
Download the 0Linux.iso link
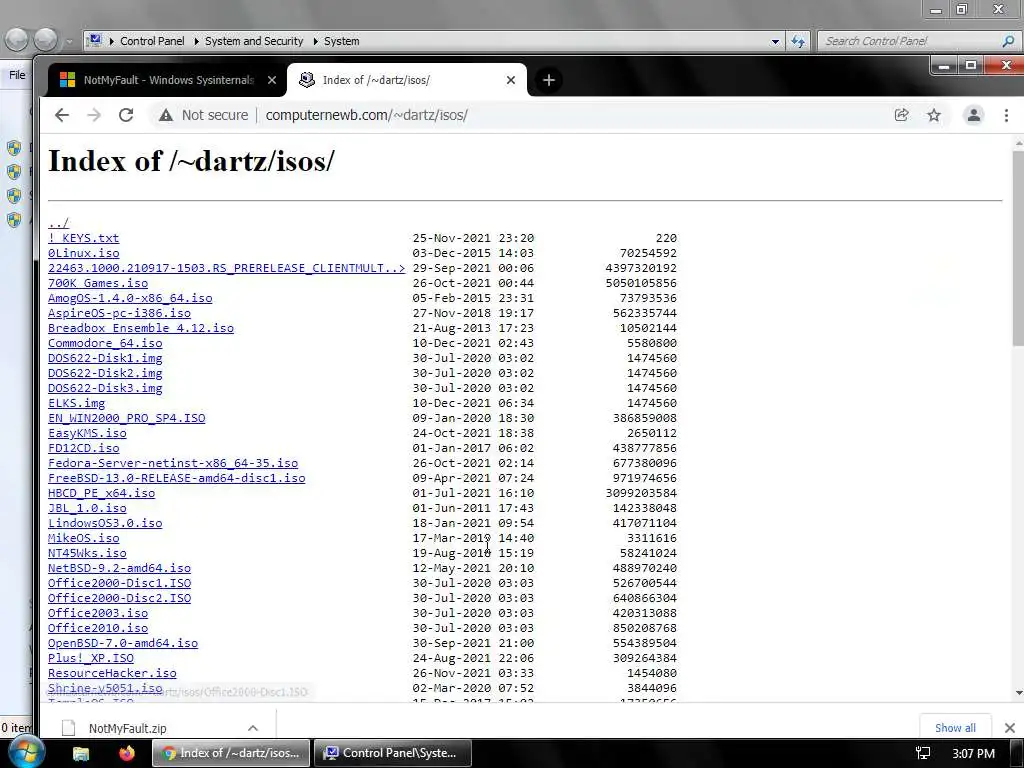(84, 253)
